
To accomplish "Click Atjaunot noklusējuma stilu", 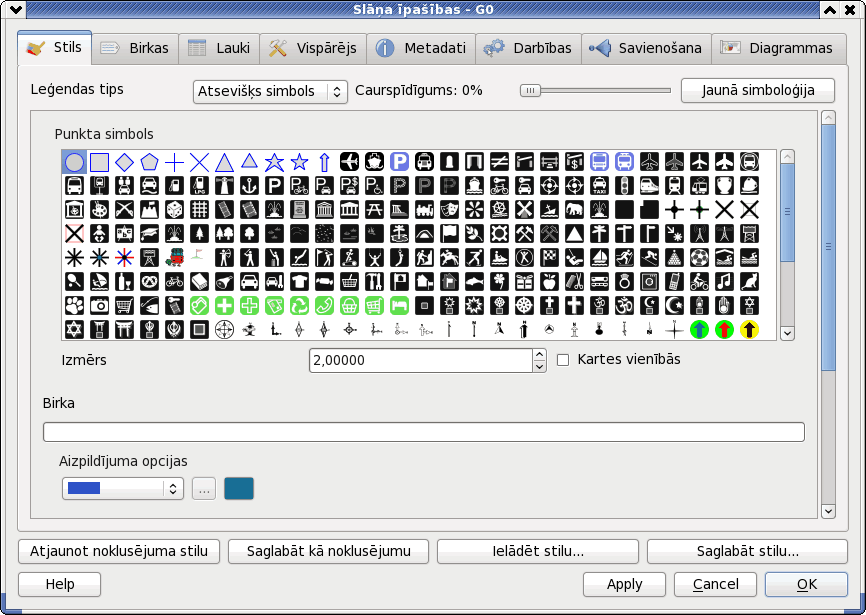I will (x=119, y=552).
